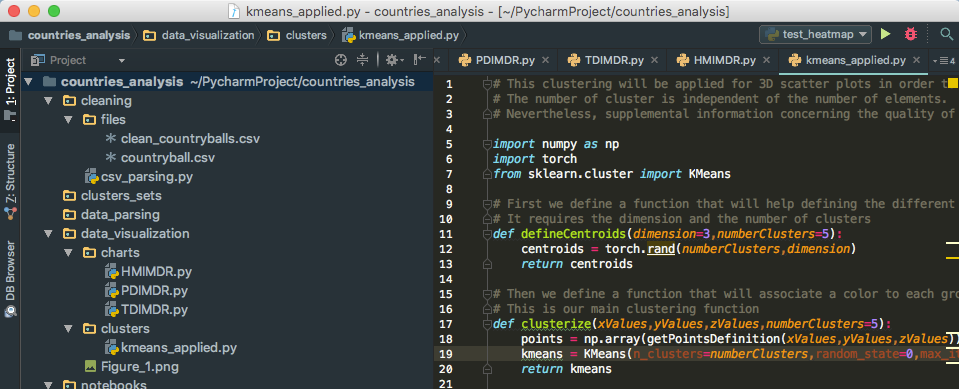Screen dimensions: 959x389
Task: Show the hidden tabs list
Action: pos(944,60)
